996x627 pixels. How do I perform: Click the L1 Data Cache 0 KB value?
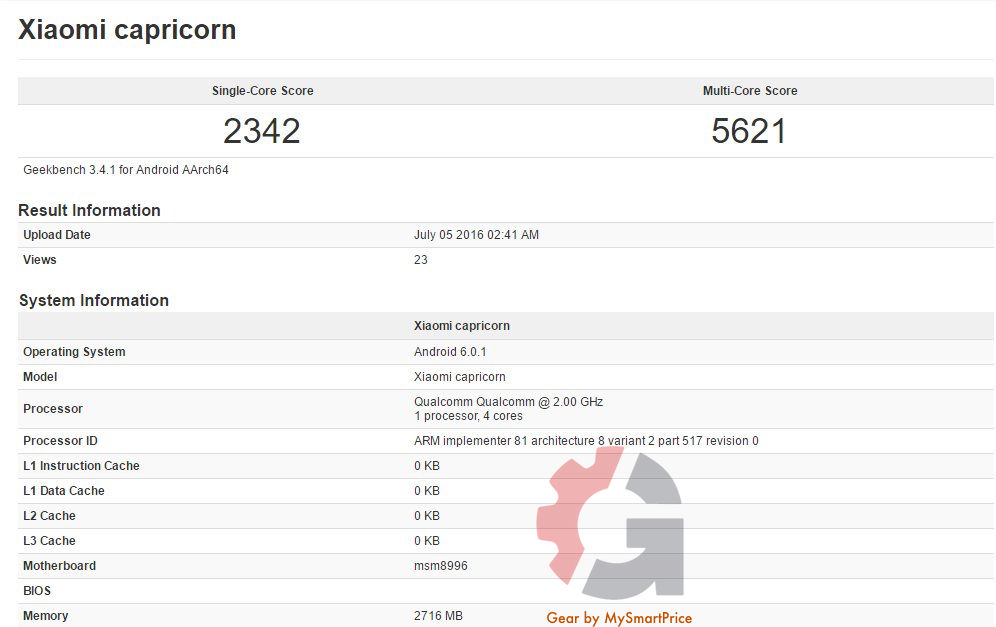(x=427, y=490)
